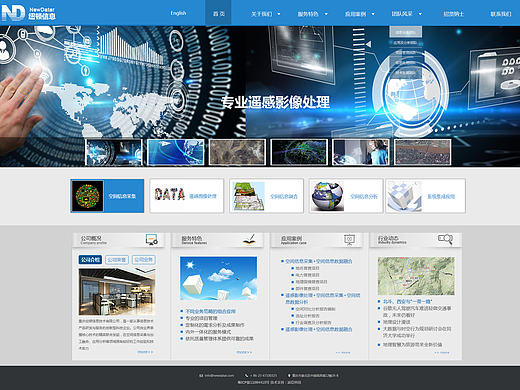The width and height of the screenshot is (520, 390).
Task: Open the last application case category link
Action: click(x=319, y=329)
